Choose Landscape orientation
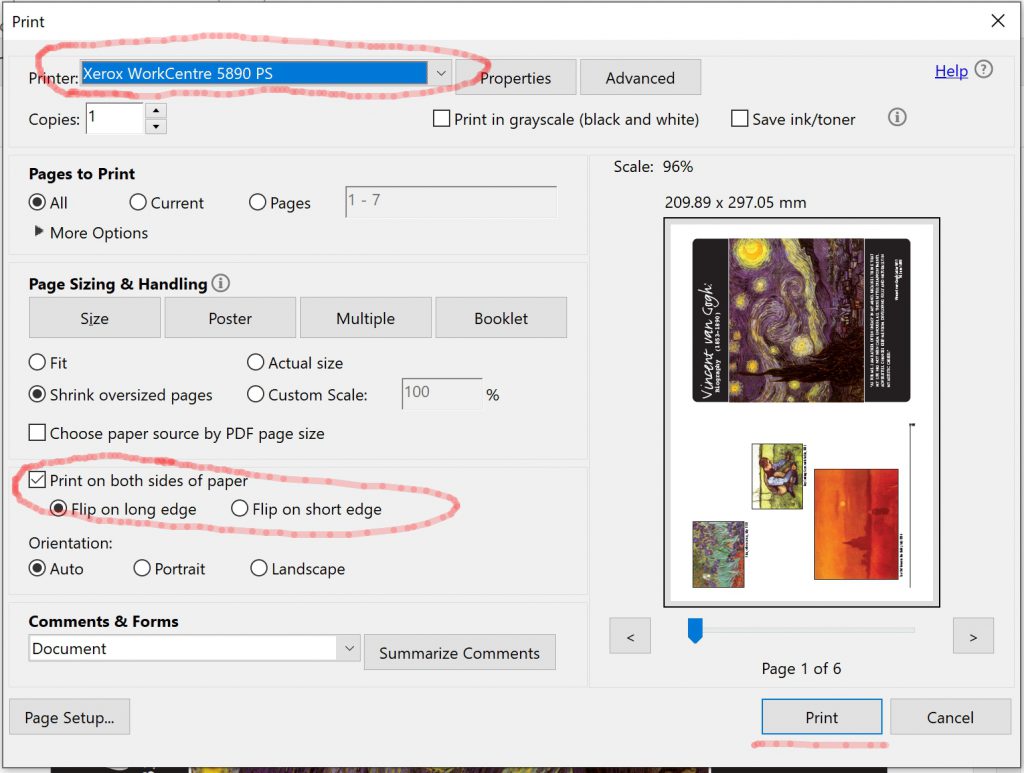 [259, 568]
